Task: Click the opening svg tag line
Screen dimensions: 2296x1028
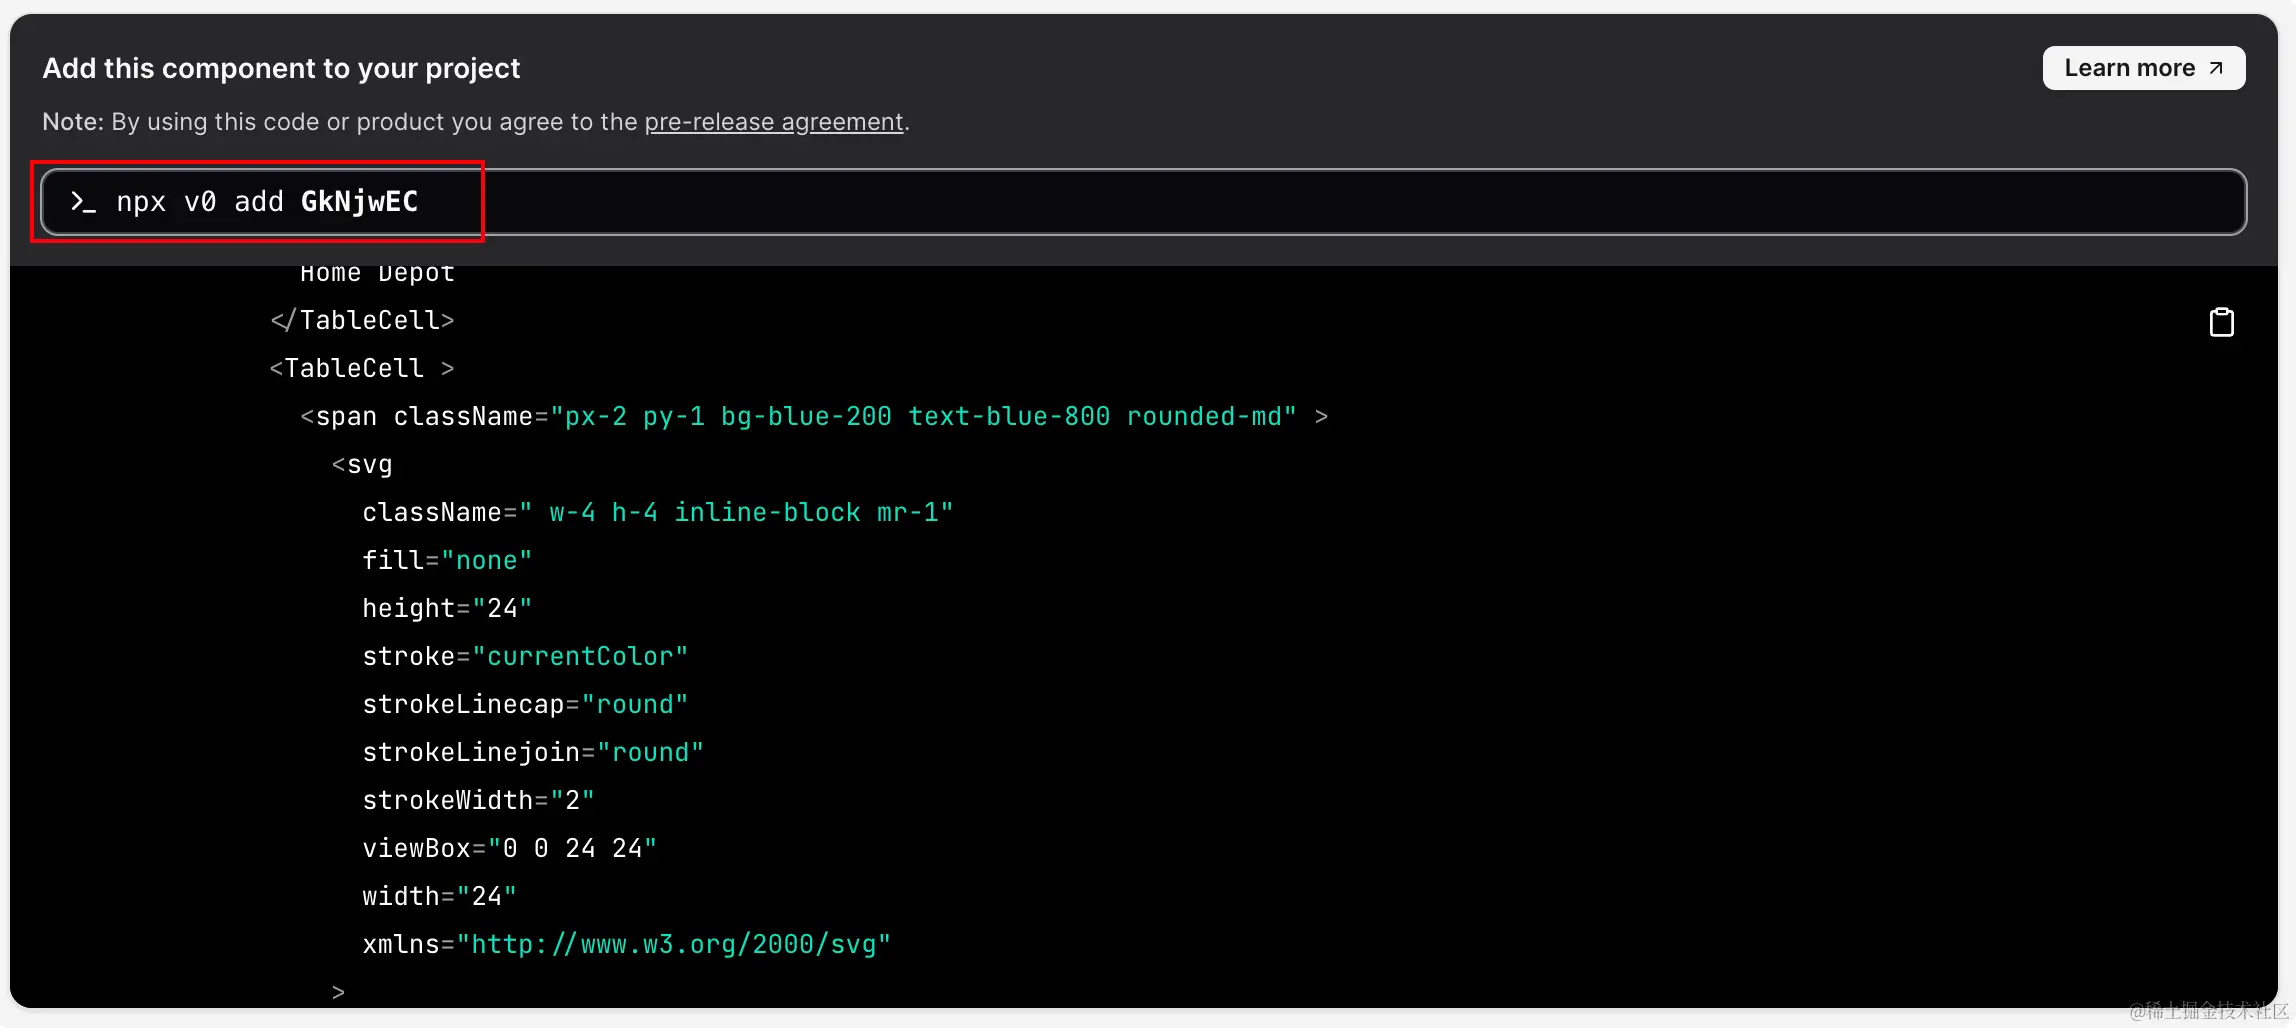Action: click(x=362, y=465)
